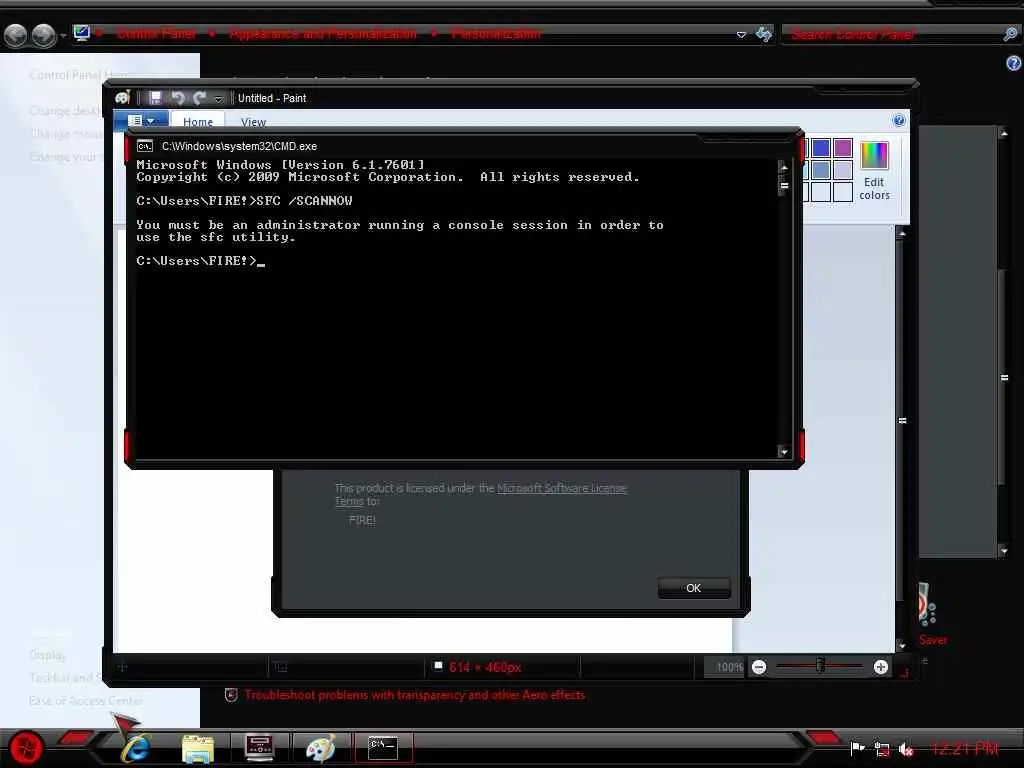Switch to Paint's Home tab
The height and width of the screenshot is (768, 1024).
[198, 121]
